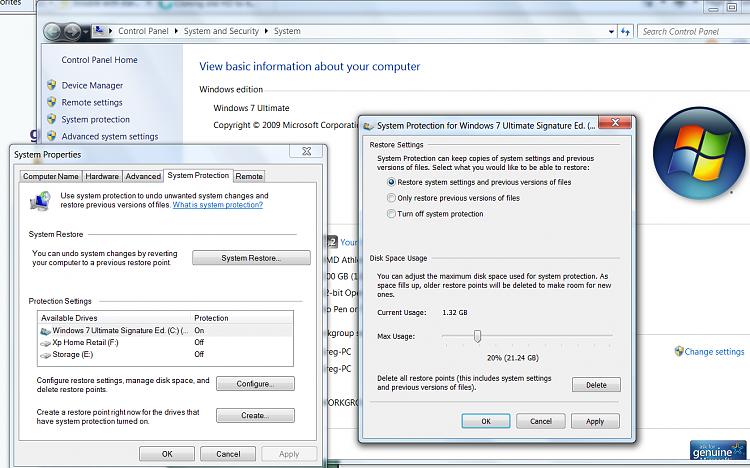Close the System Protection dialog with red X
Viewport: 750px width, 468px height.
pyautogui.click(x=615, y=123)
